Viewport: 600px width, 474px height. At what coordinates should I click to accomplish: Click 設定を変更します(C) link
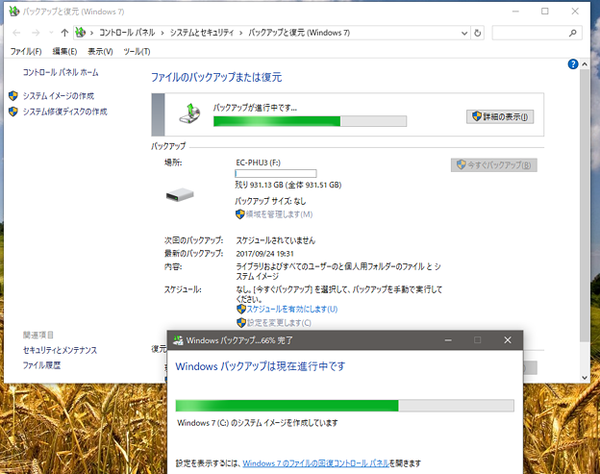[279, 323]
